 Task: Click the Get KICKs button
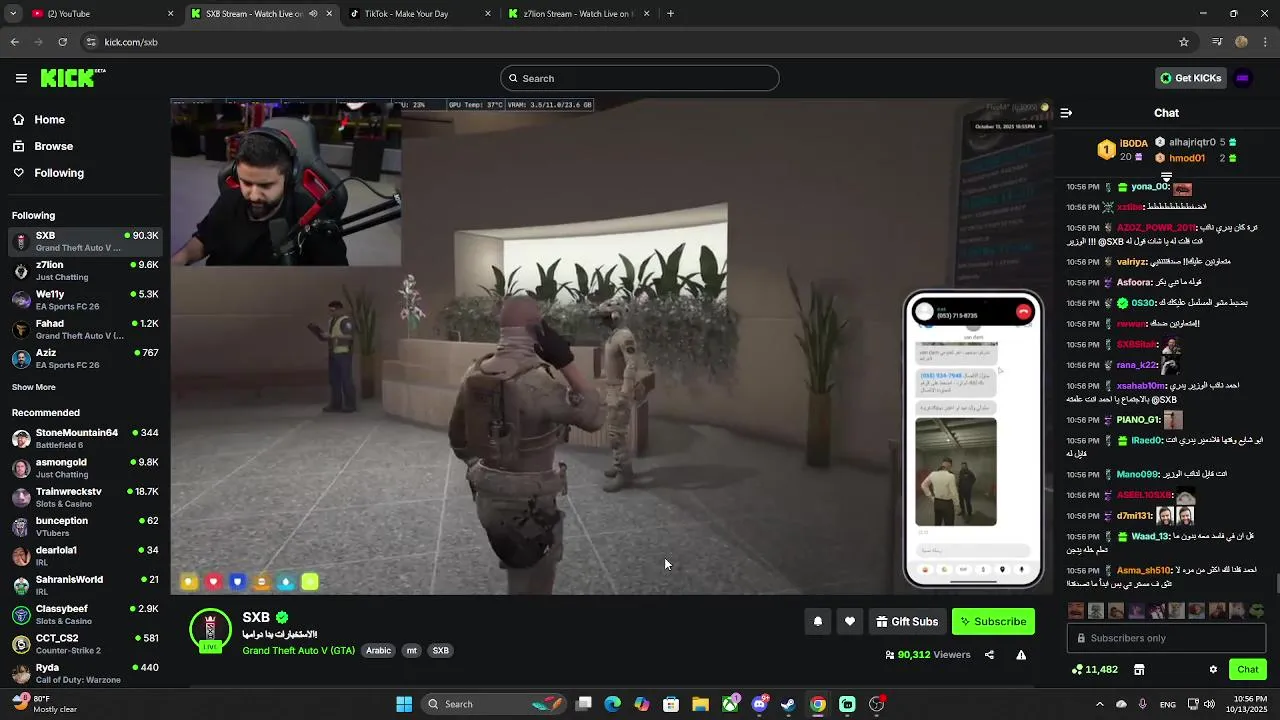pyautogui.click(x=1190, y=78)
